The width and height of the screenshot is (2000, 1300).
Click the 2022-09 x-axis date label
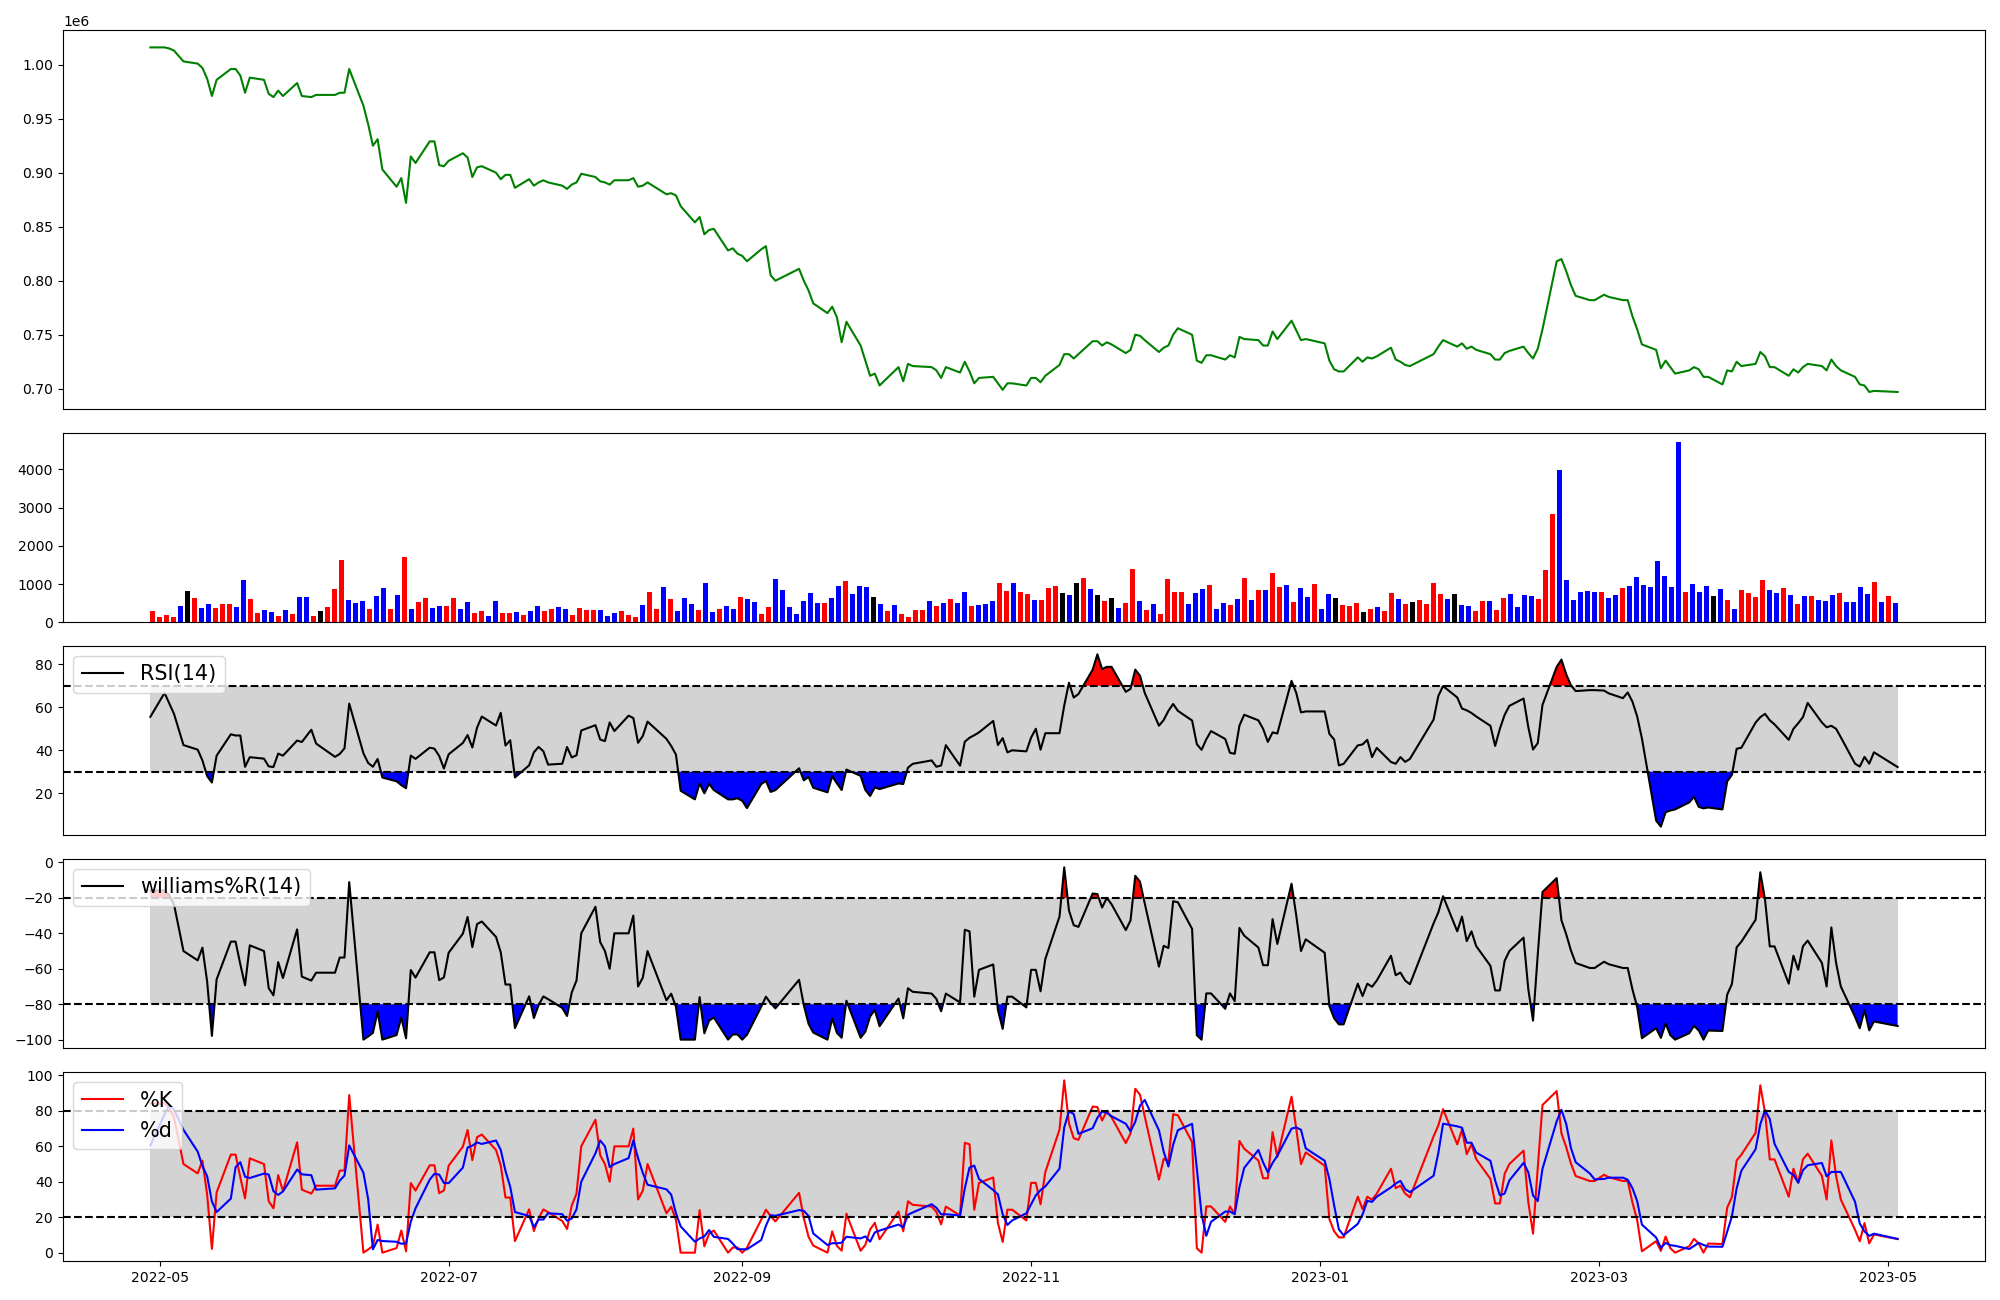tap(742, 1277)
